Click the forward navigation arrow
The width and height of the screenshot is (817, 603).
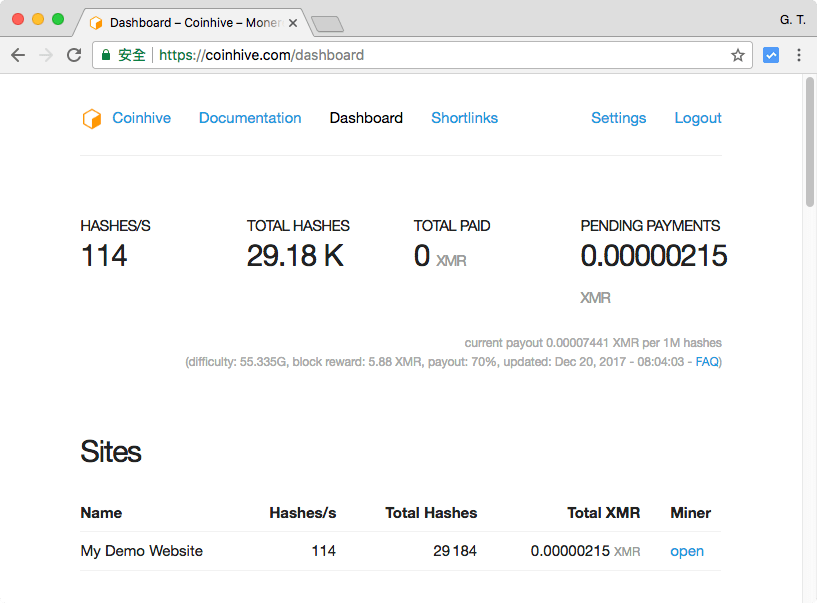46,56
